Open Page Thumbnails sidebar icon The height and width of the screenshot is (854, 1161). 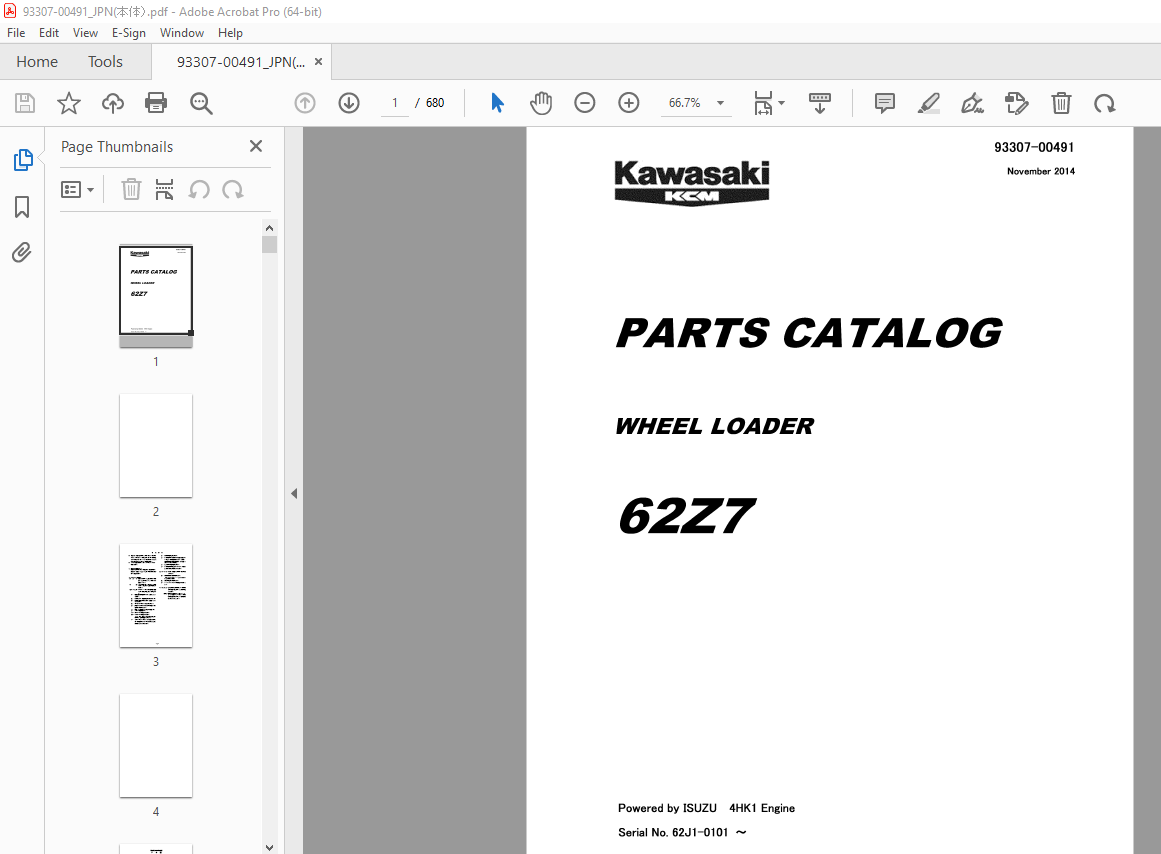tap(23, 160)
